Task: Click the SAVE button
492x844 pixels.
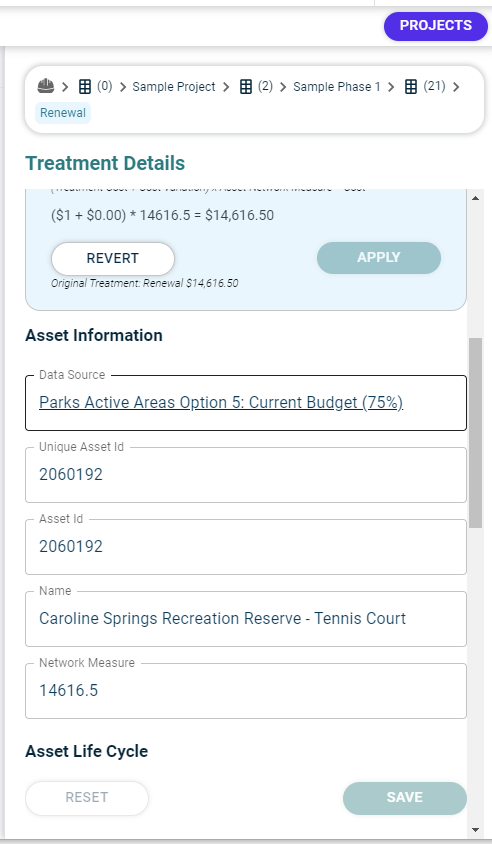Action: [405, 798]
